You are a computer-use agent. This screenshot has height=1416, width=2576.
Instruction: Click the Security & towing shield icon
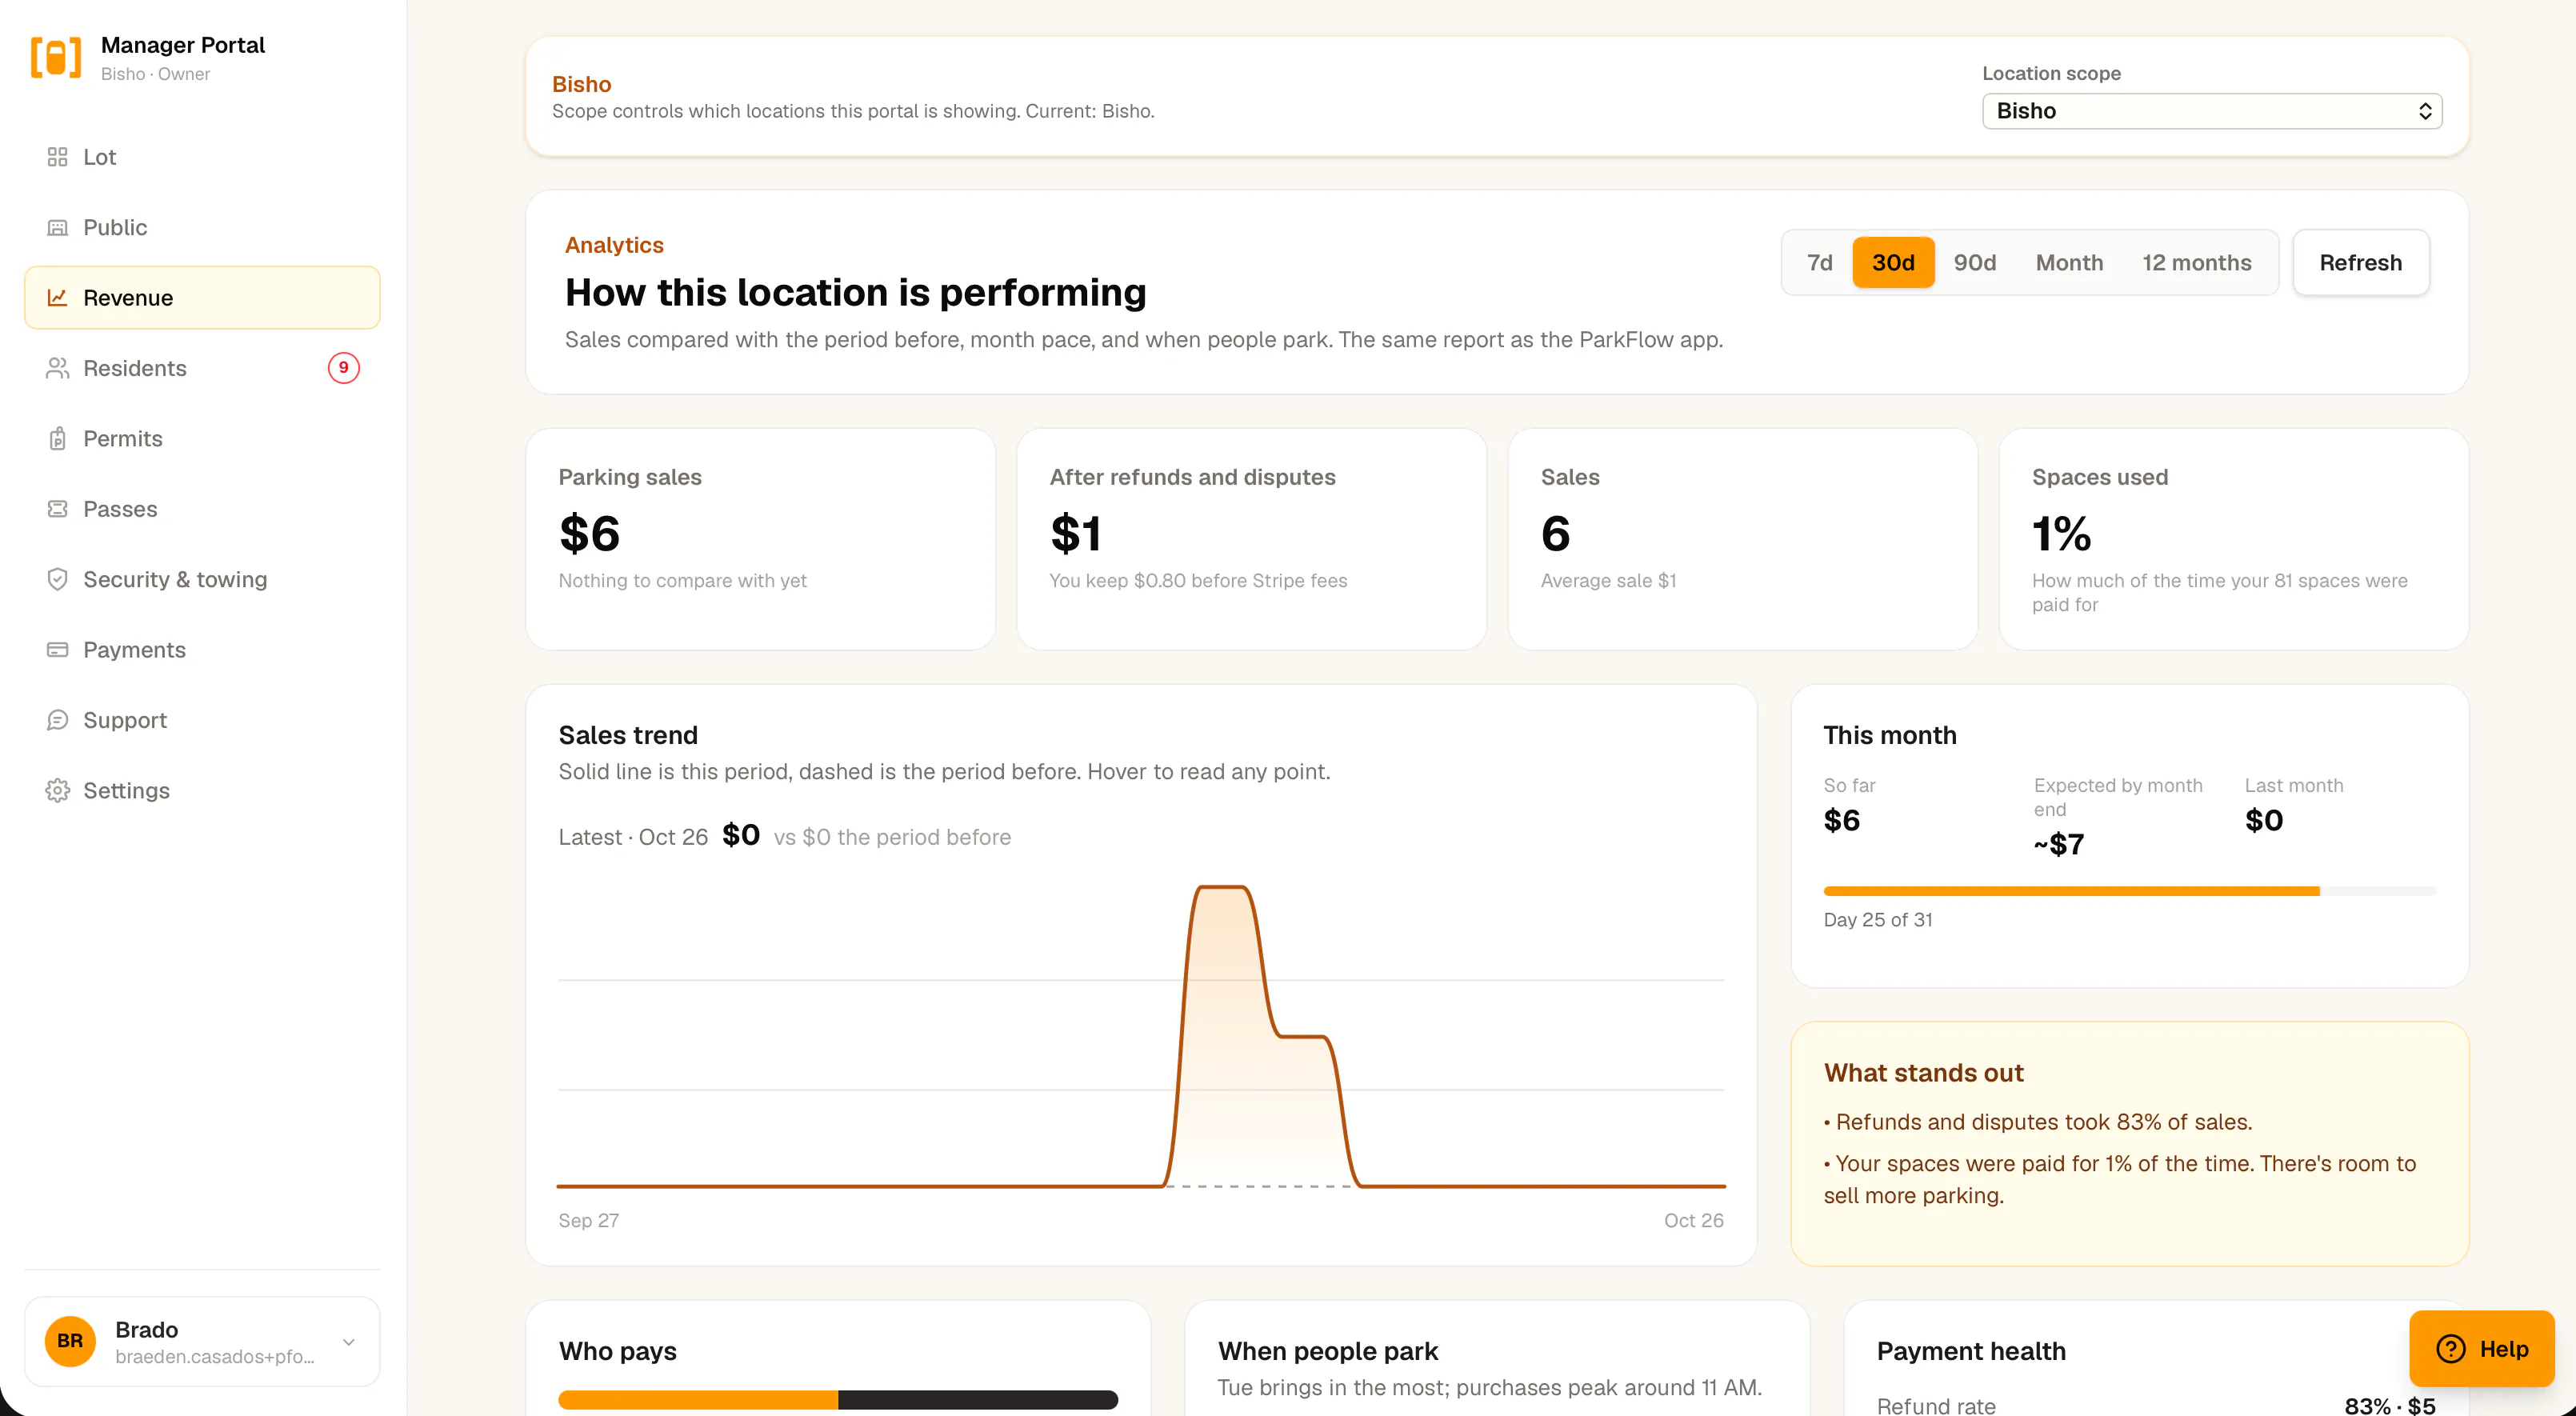[x=57, y=579]
